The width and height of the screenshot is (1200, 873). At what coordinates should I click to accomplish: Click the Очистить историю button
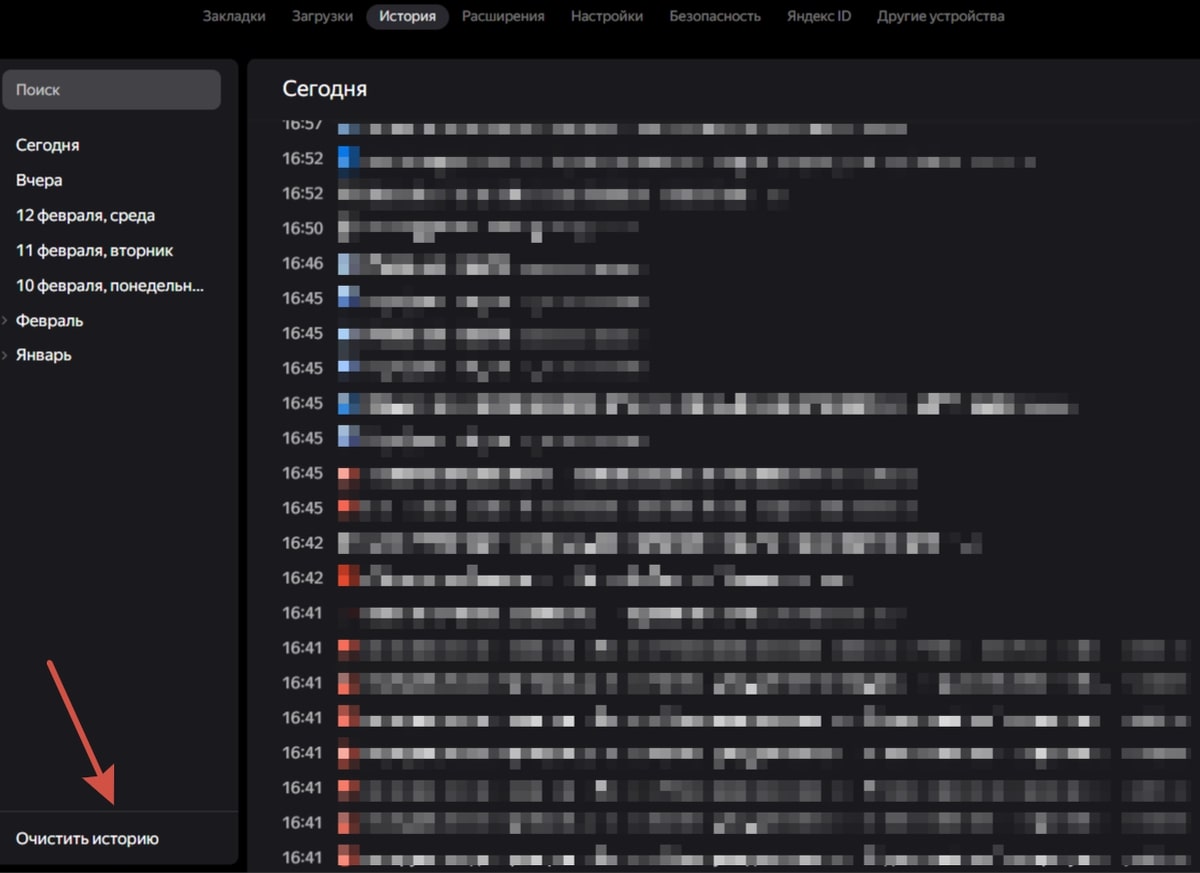point(87,839)
